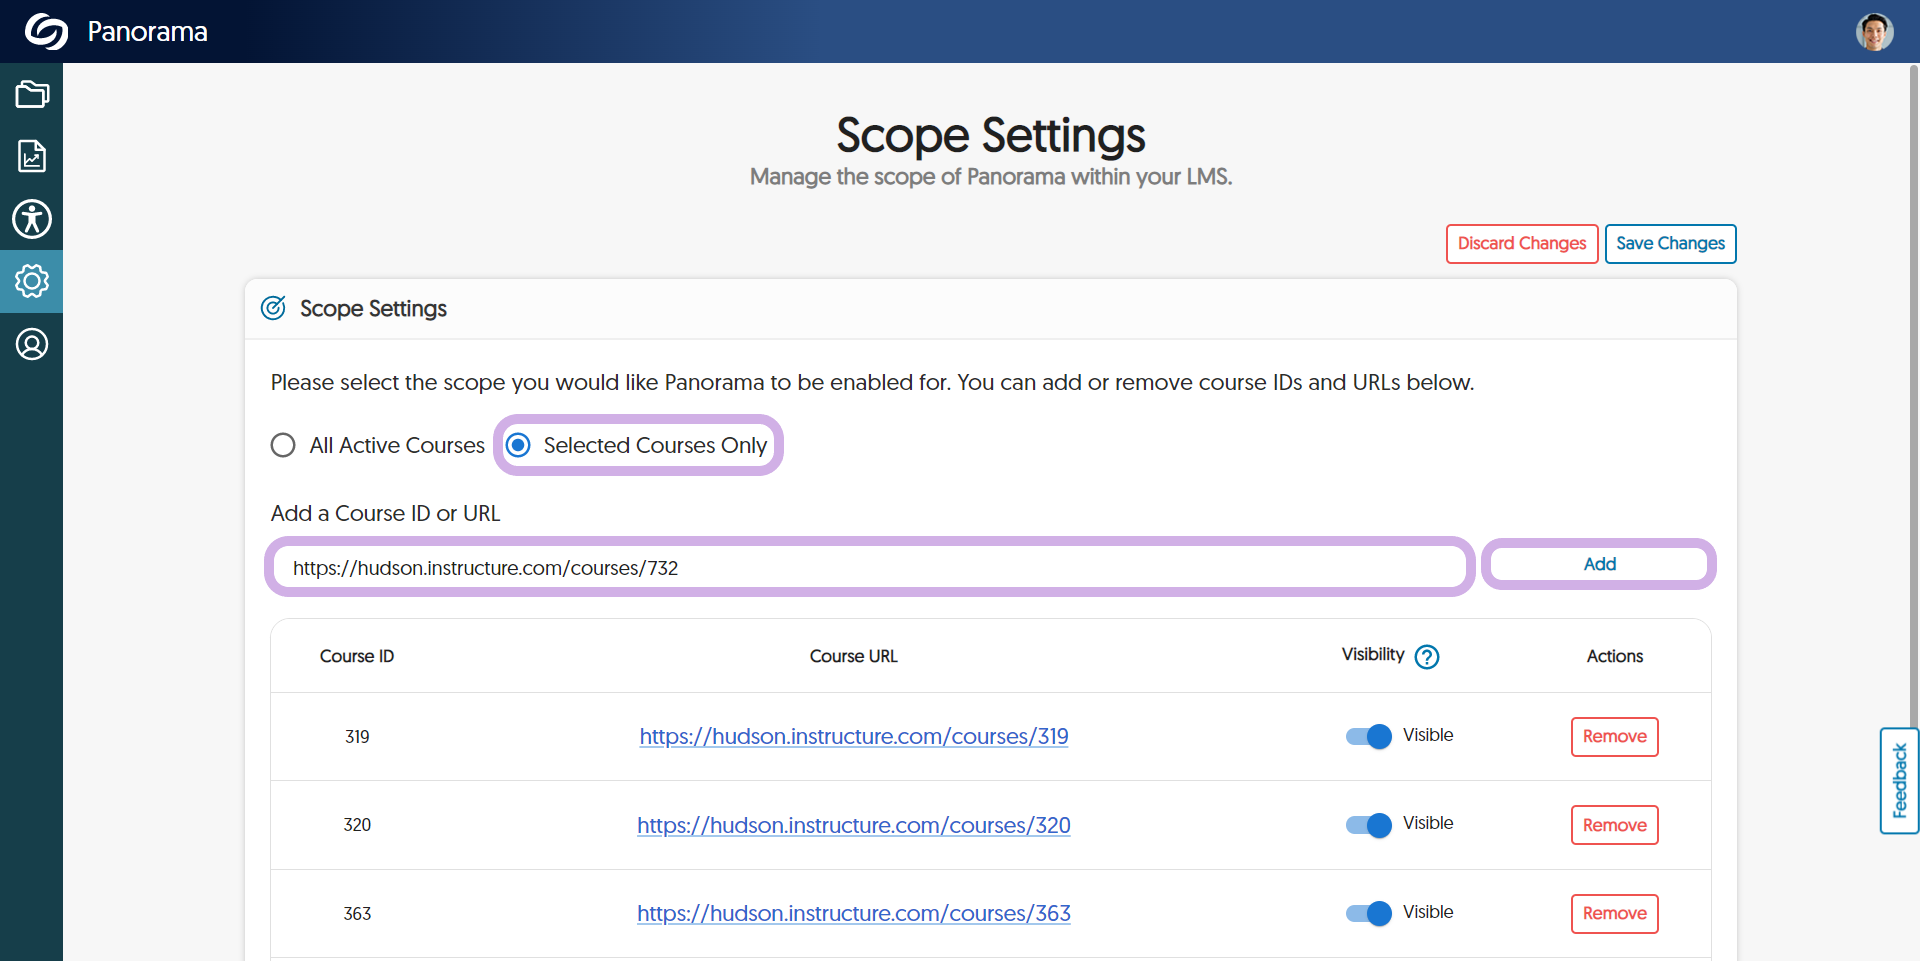Open the folders icon in sidebar
1920x961 pixels.
tap(32, 94)
